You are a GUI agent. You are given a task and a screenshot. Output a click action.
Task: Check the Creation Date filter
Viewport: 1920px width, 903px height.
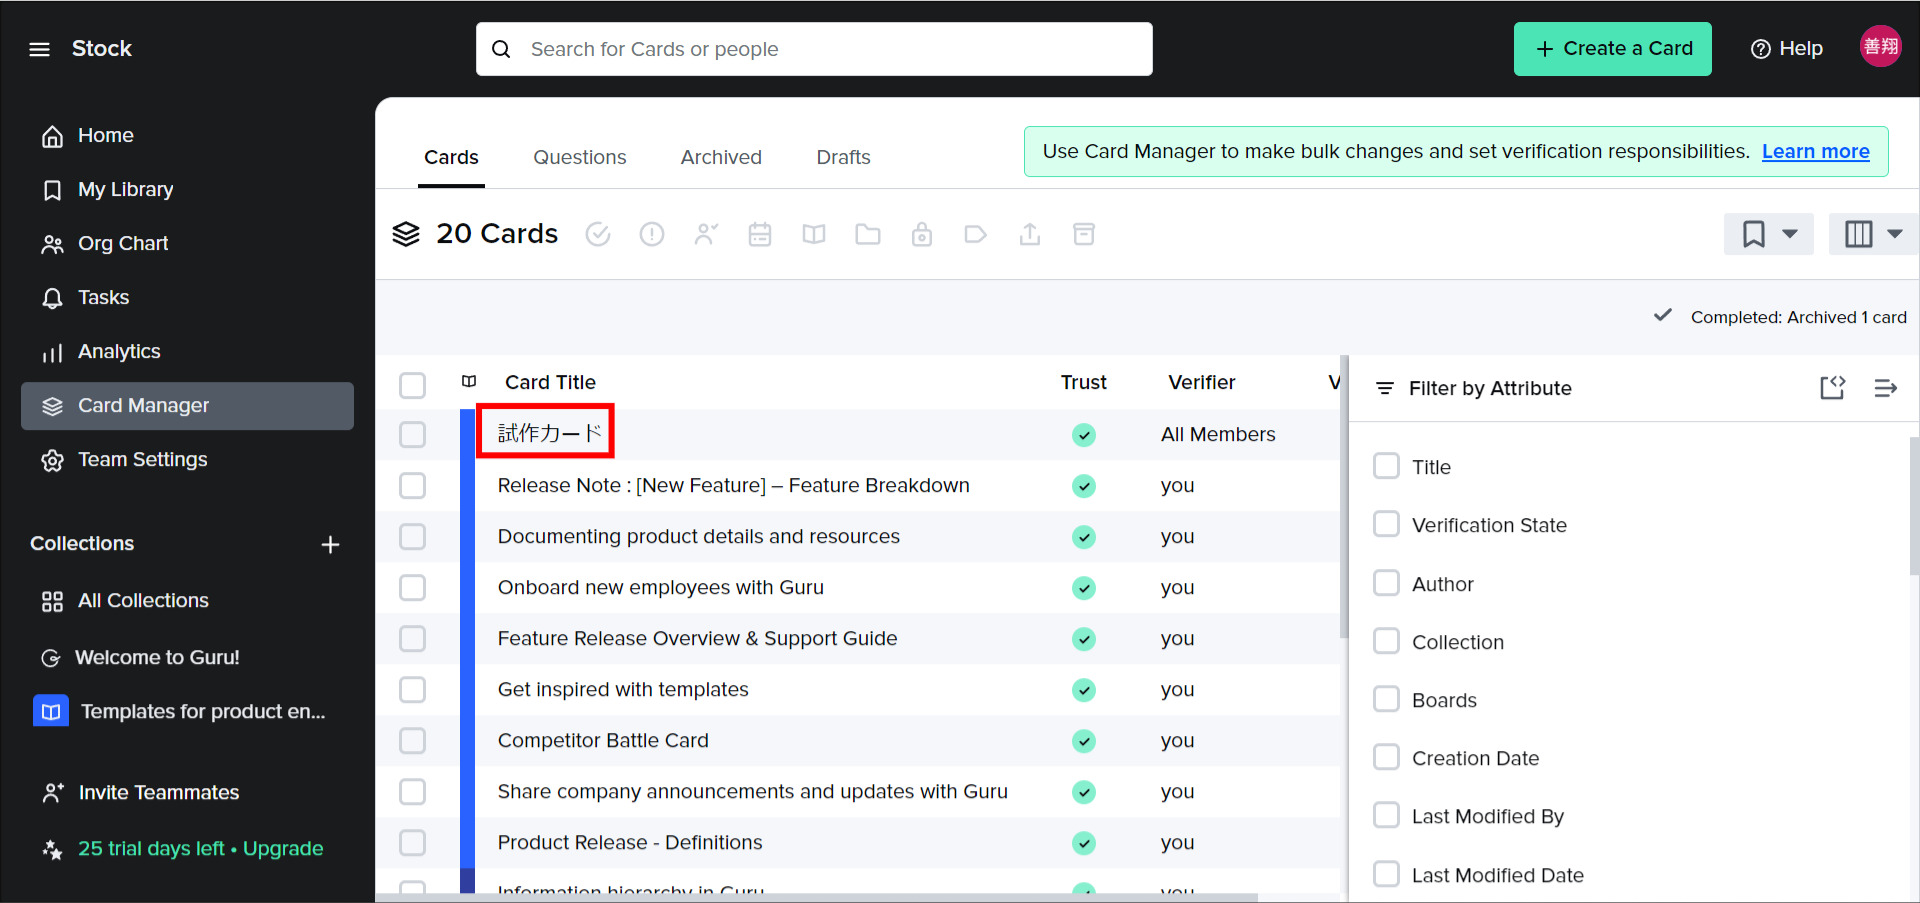point(1386,757)
